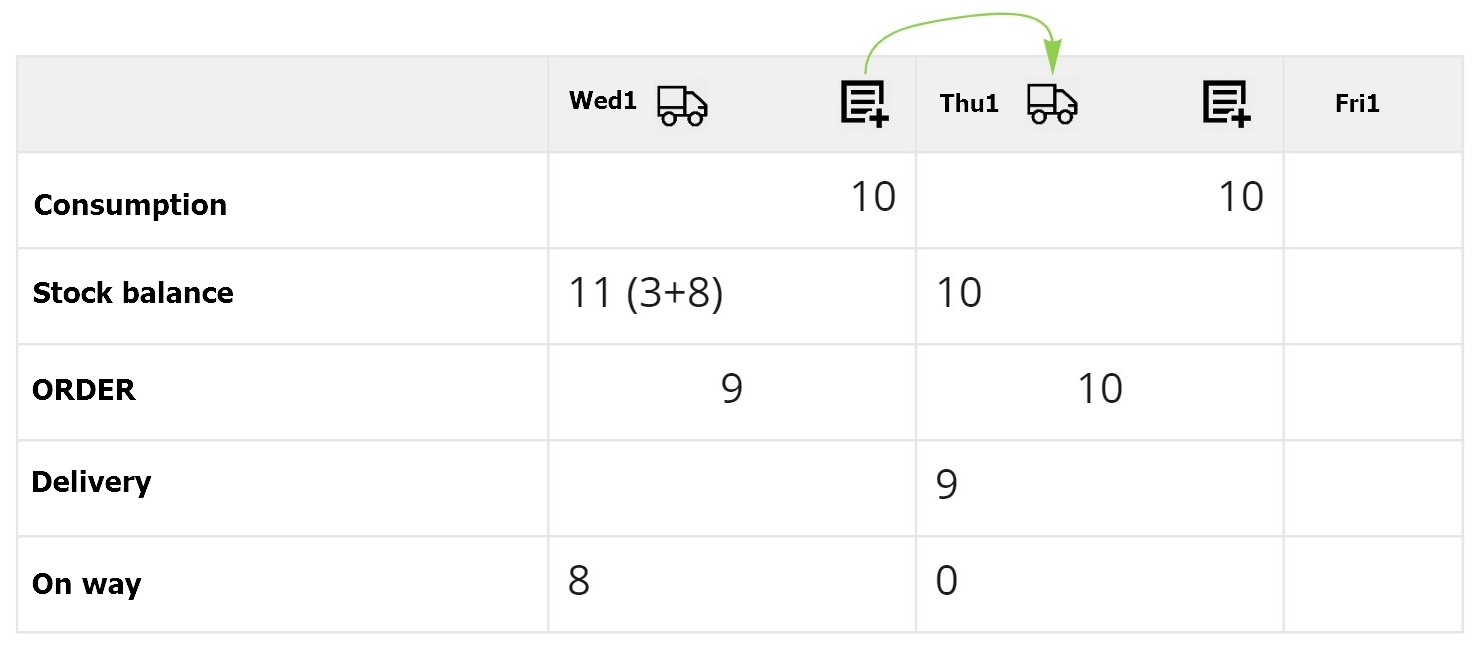Click the Wed1 delivery truck icon

tap(682, 104)
